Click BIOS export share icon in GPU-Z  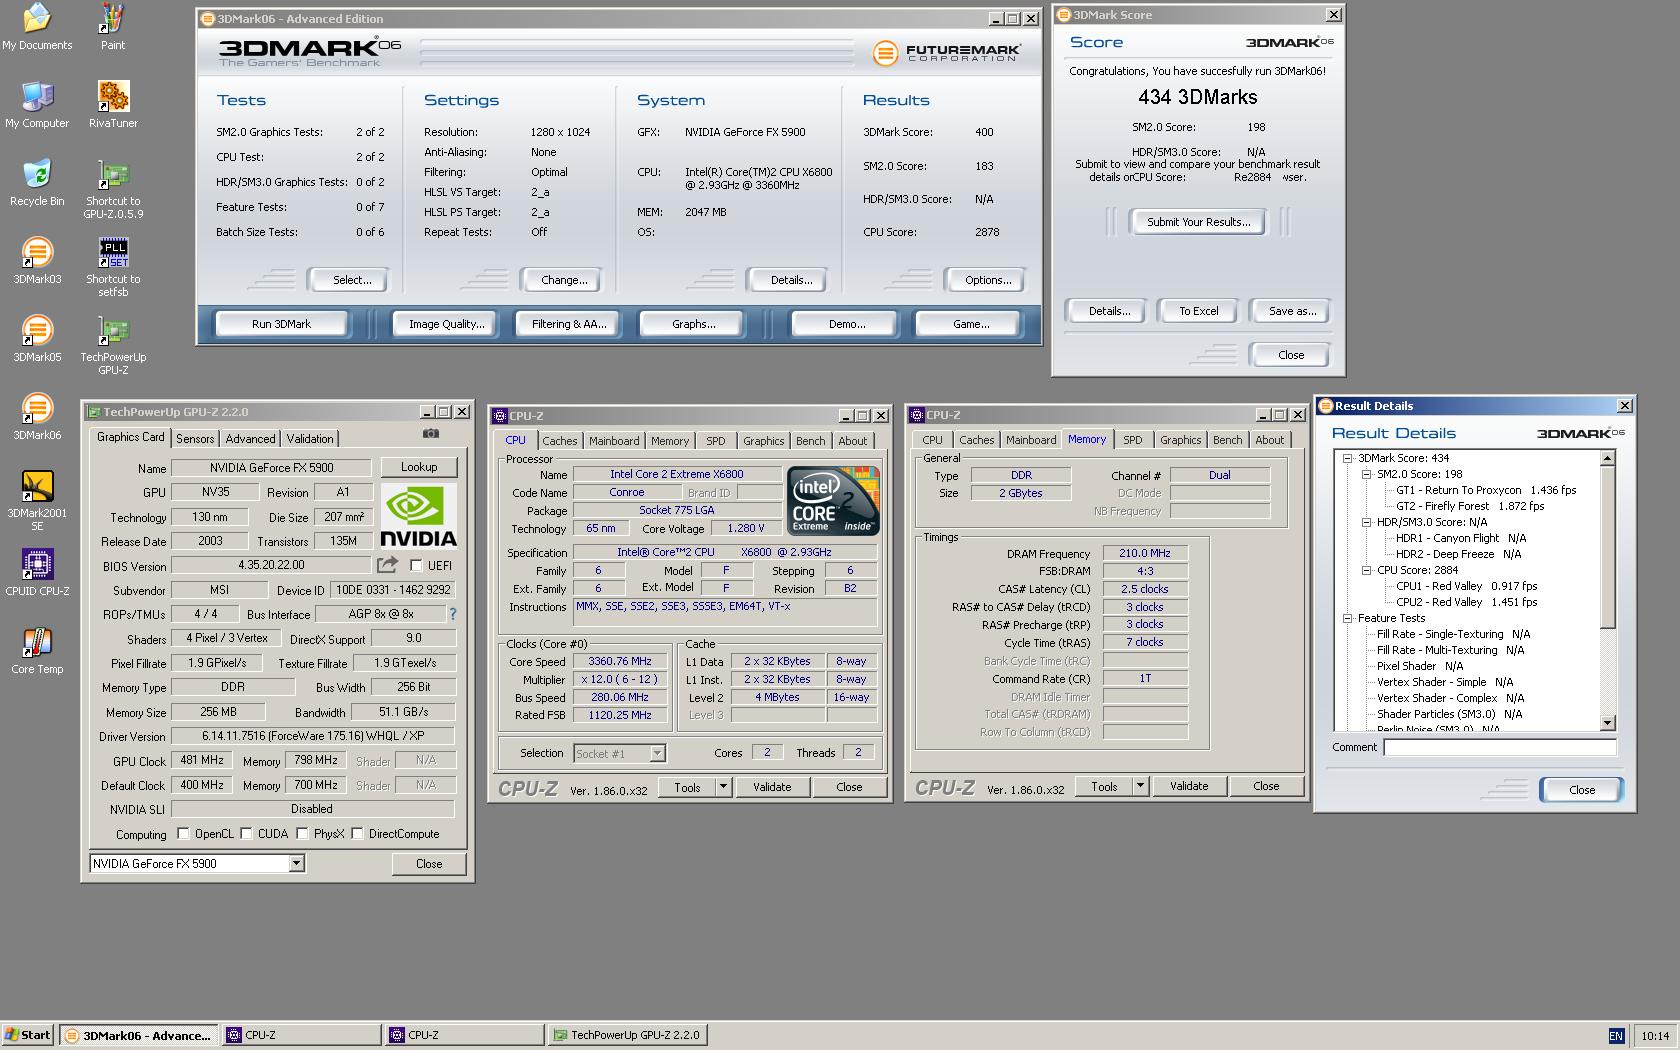[x=388, y=565]
